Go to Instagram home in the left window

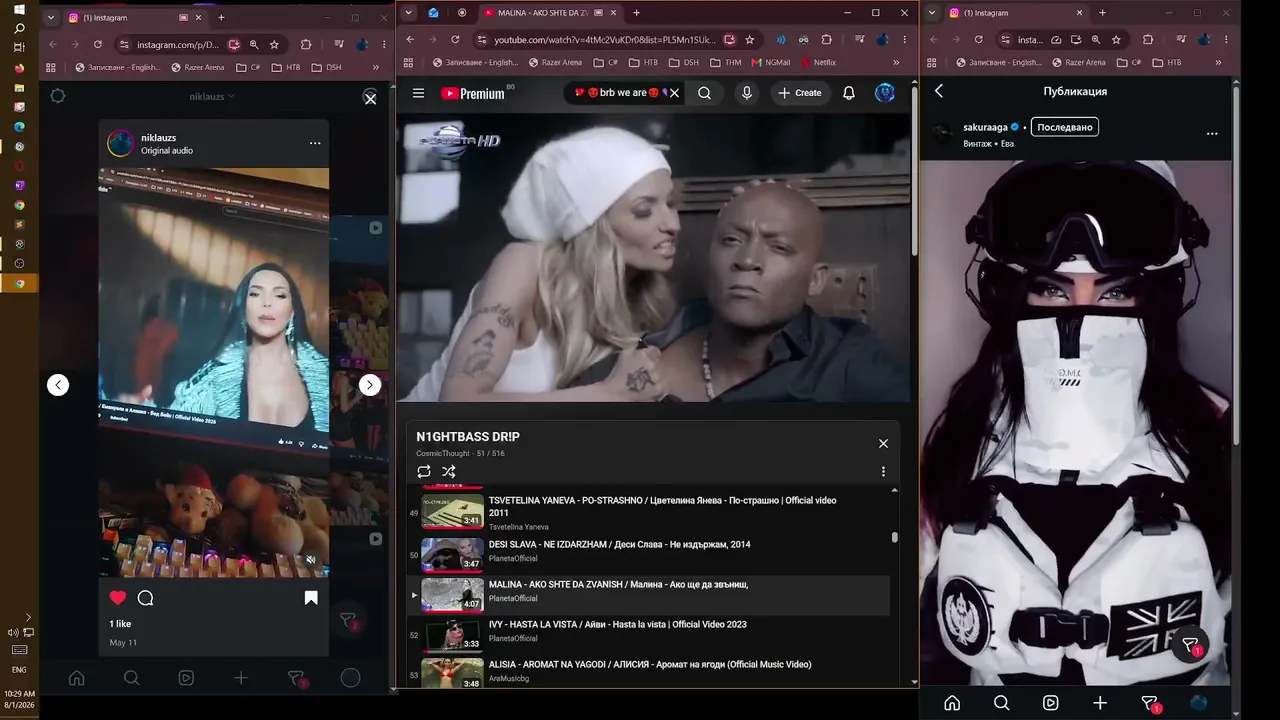pos(76,678)
